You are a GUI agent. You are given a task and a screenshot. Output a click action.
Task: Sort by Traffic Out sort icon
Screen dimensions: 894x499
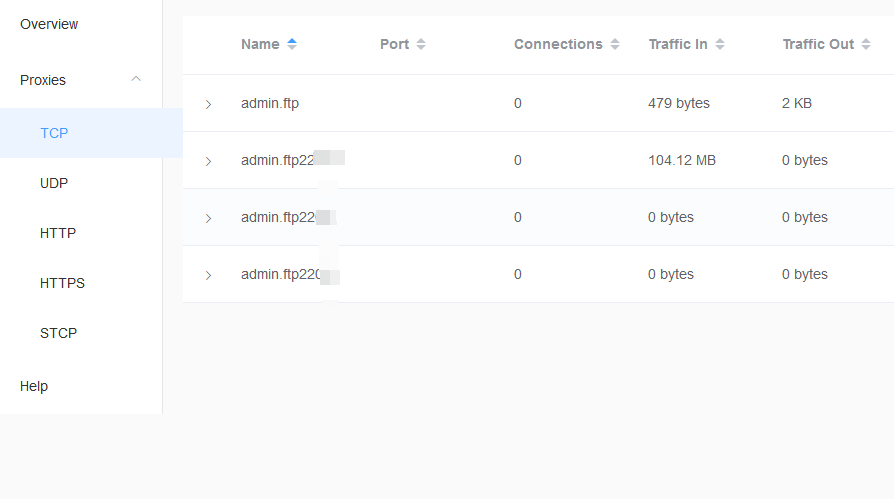coord(867,44)
